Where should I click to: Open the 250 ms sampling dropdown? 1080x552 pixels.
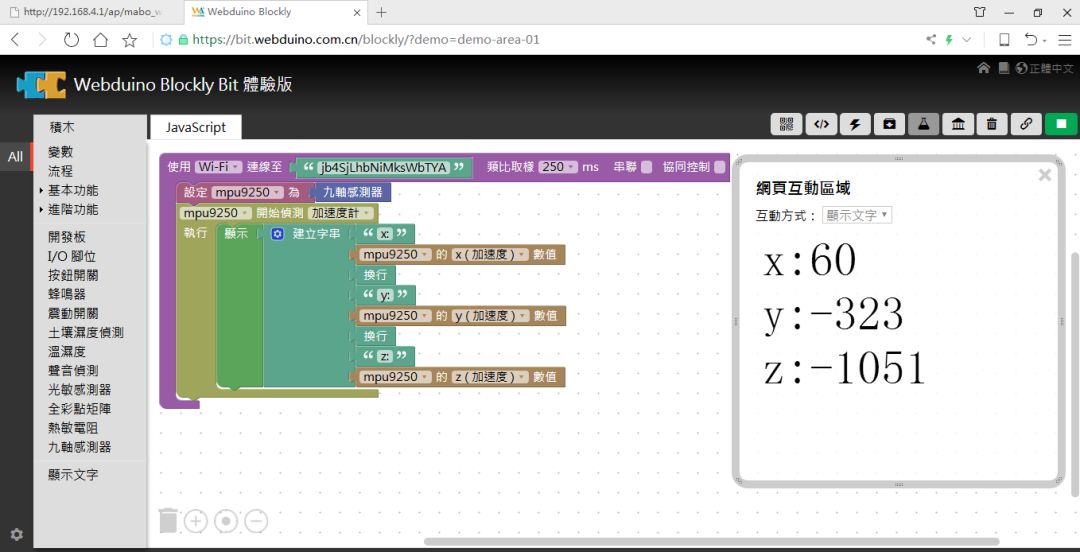point(557,167)
